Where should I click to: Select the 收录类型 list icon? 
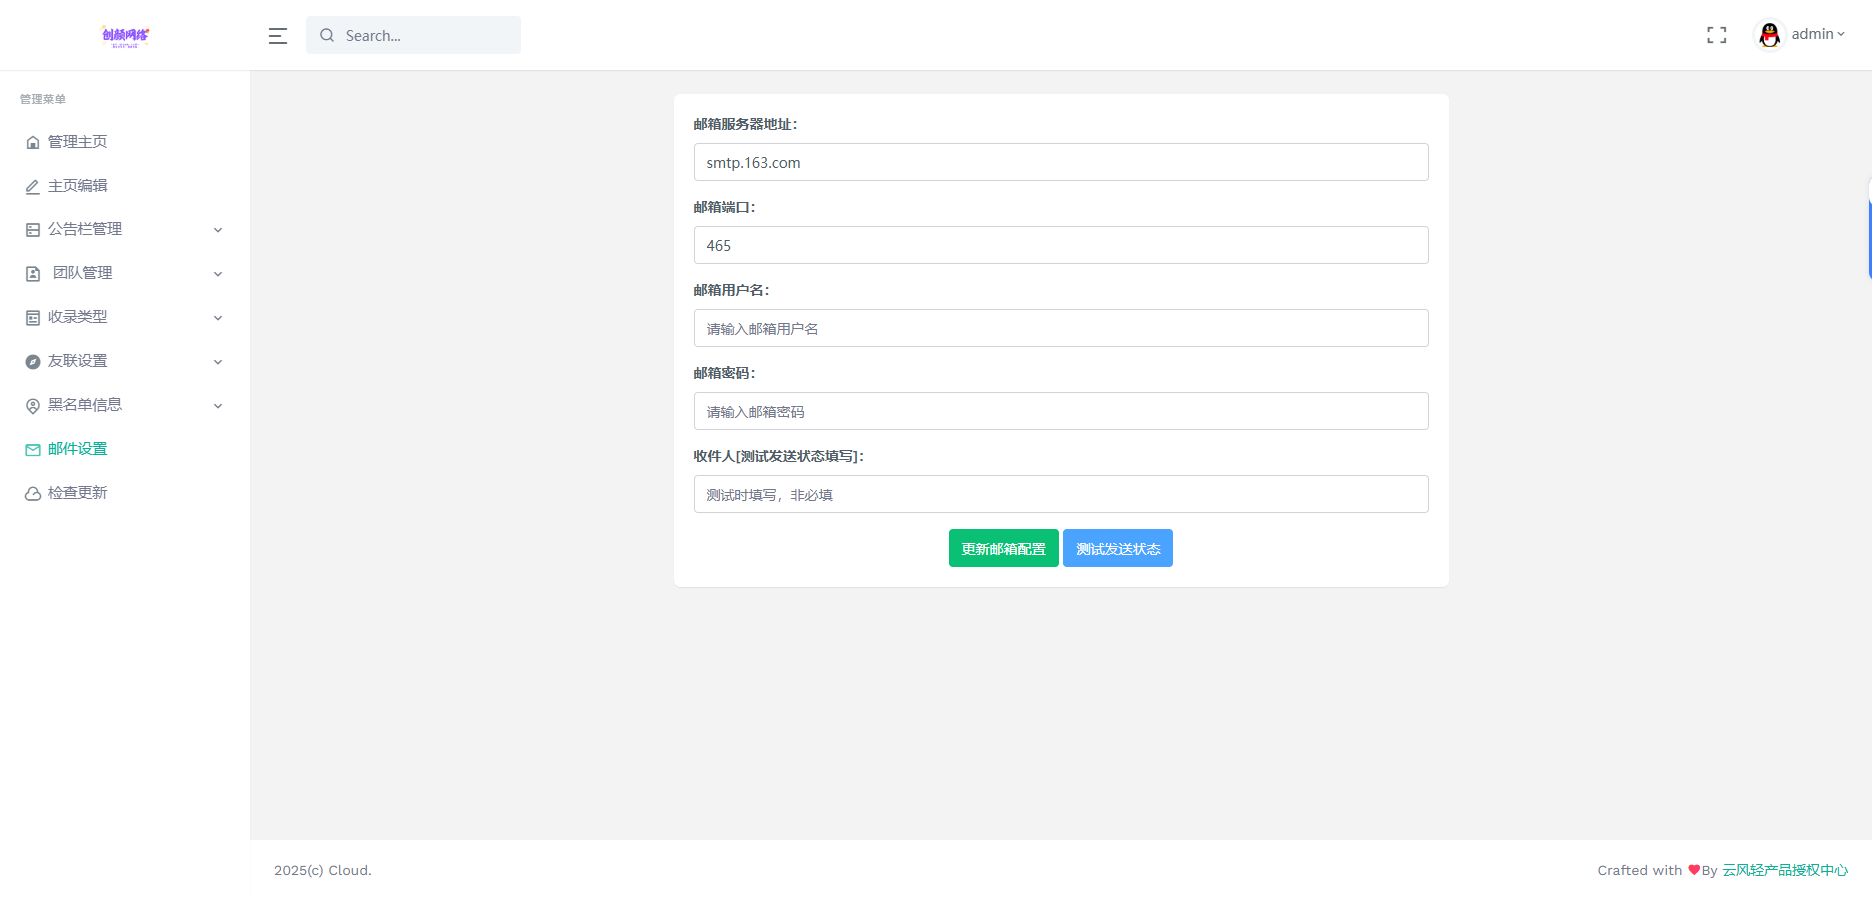click(x=31, y=316)
